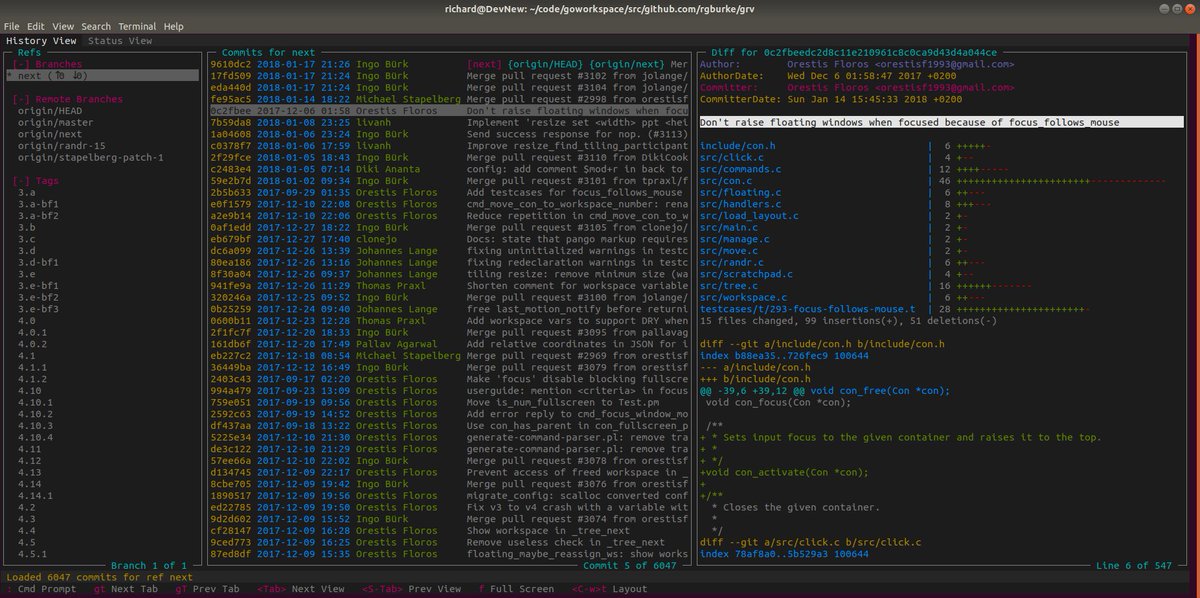The width and height of the screenshot is (1200, 598).
Task: Select commit 941fe9a by Thomas Praxl
Action: pos(449,285)
